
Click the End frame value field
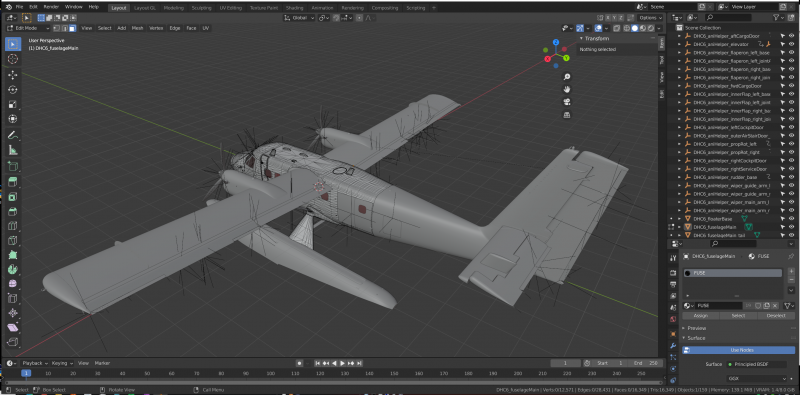pyautogui.click(x=646, y=363)
